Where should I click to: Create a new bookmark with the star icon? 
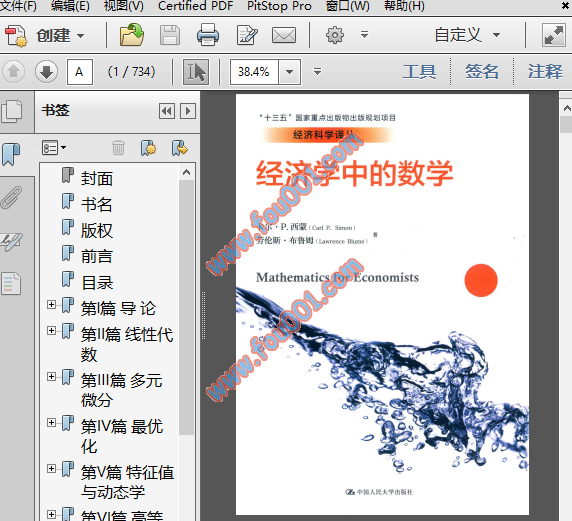[148, 148]
